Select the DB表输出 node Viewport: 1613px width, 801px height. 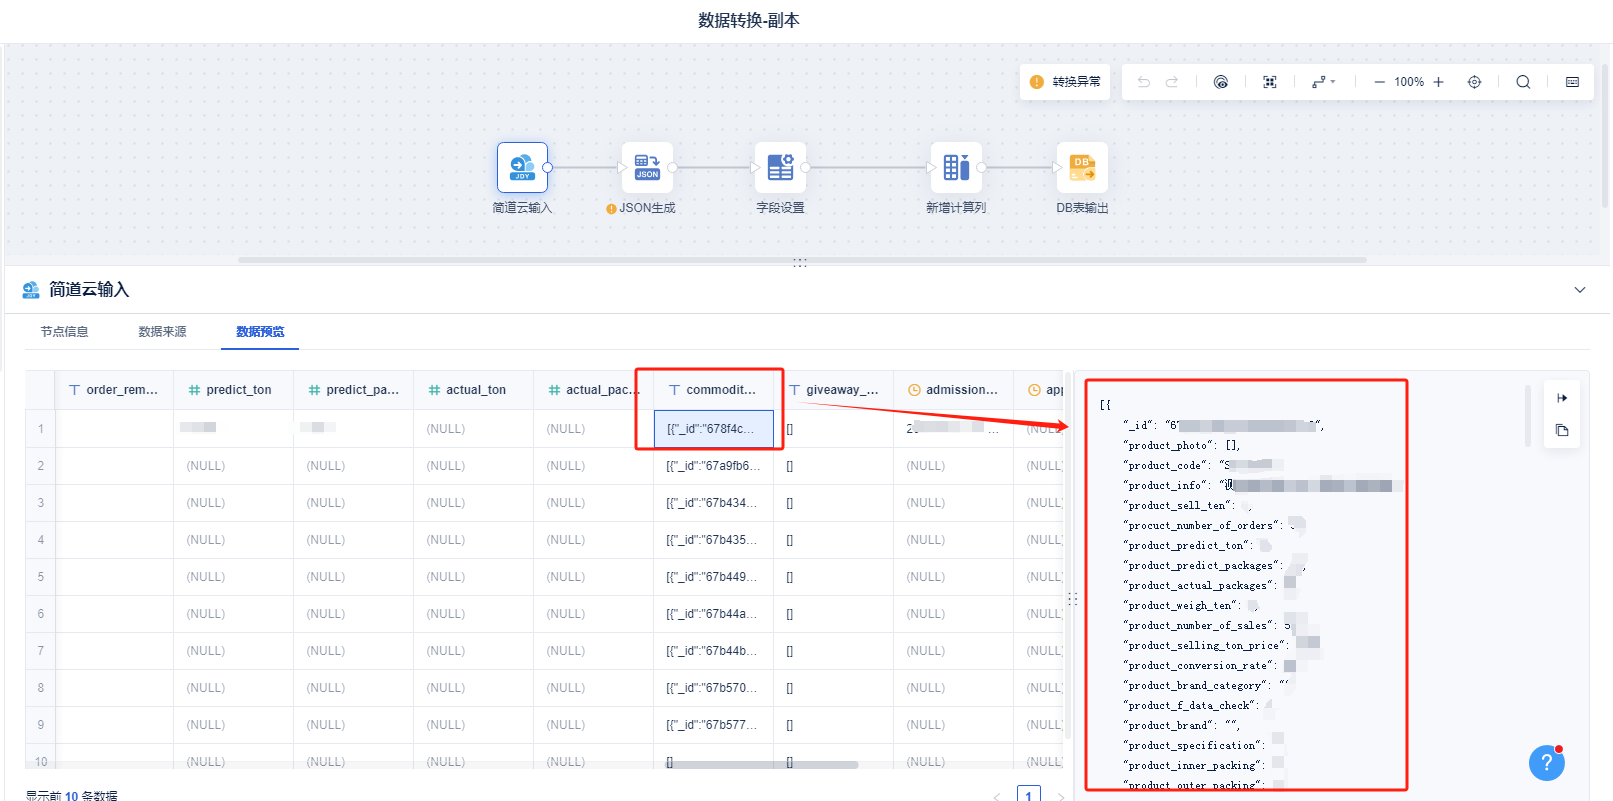point(1082,167)
